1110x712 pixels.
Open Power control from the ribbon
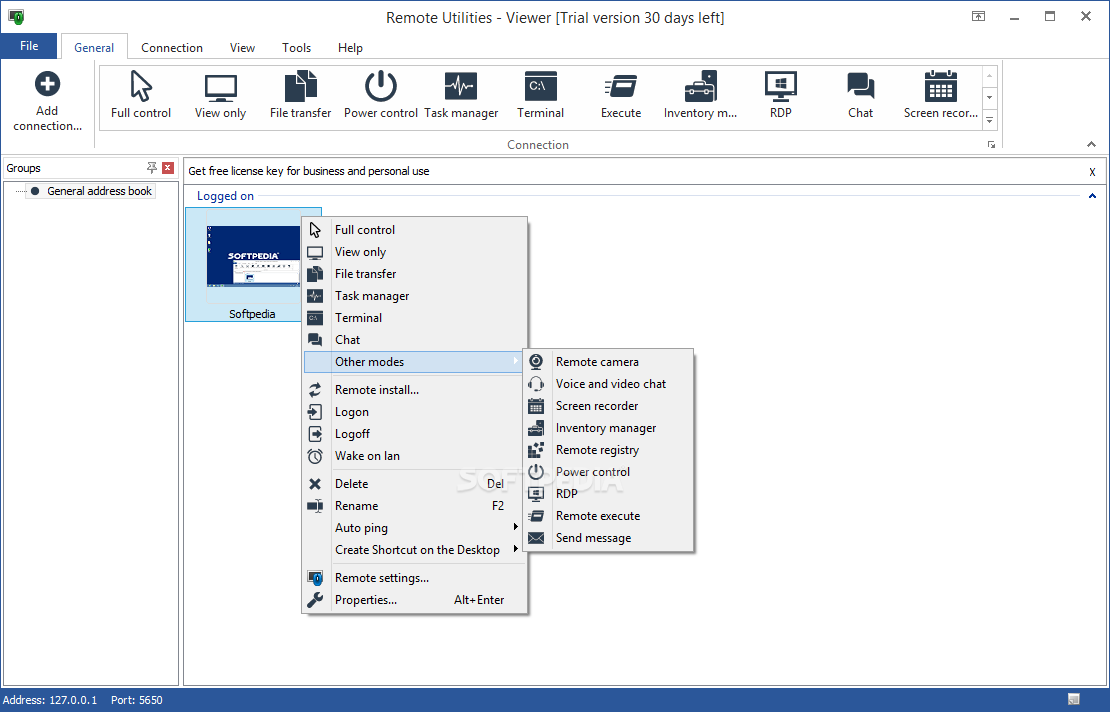tap(381, 95)
